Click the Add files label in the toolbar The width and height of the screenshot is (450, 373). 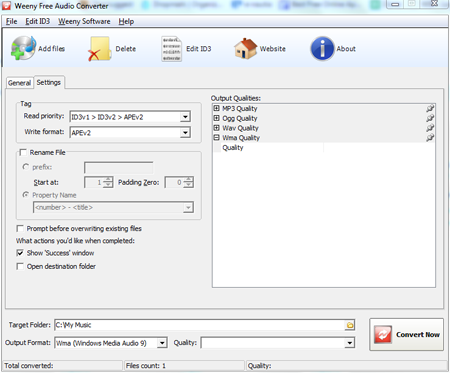pyautogui.click(x=52, y=49)
